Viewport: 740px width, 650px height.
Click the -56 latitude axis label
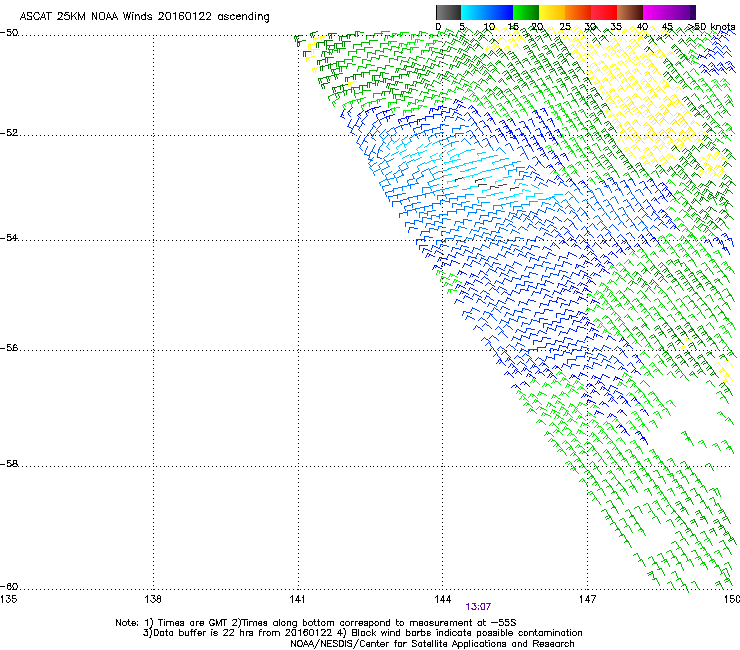(9, 347)
